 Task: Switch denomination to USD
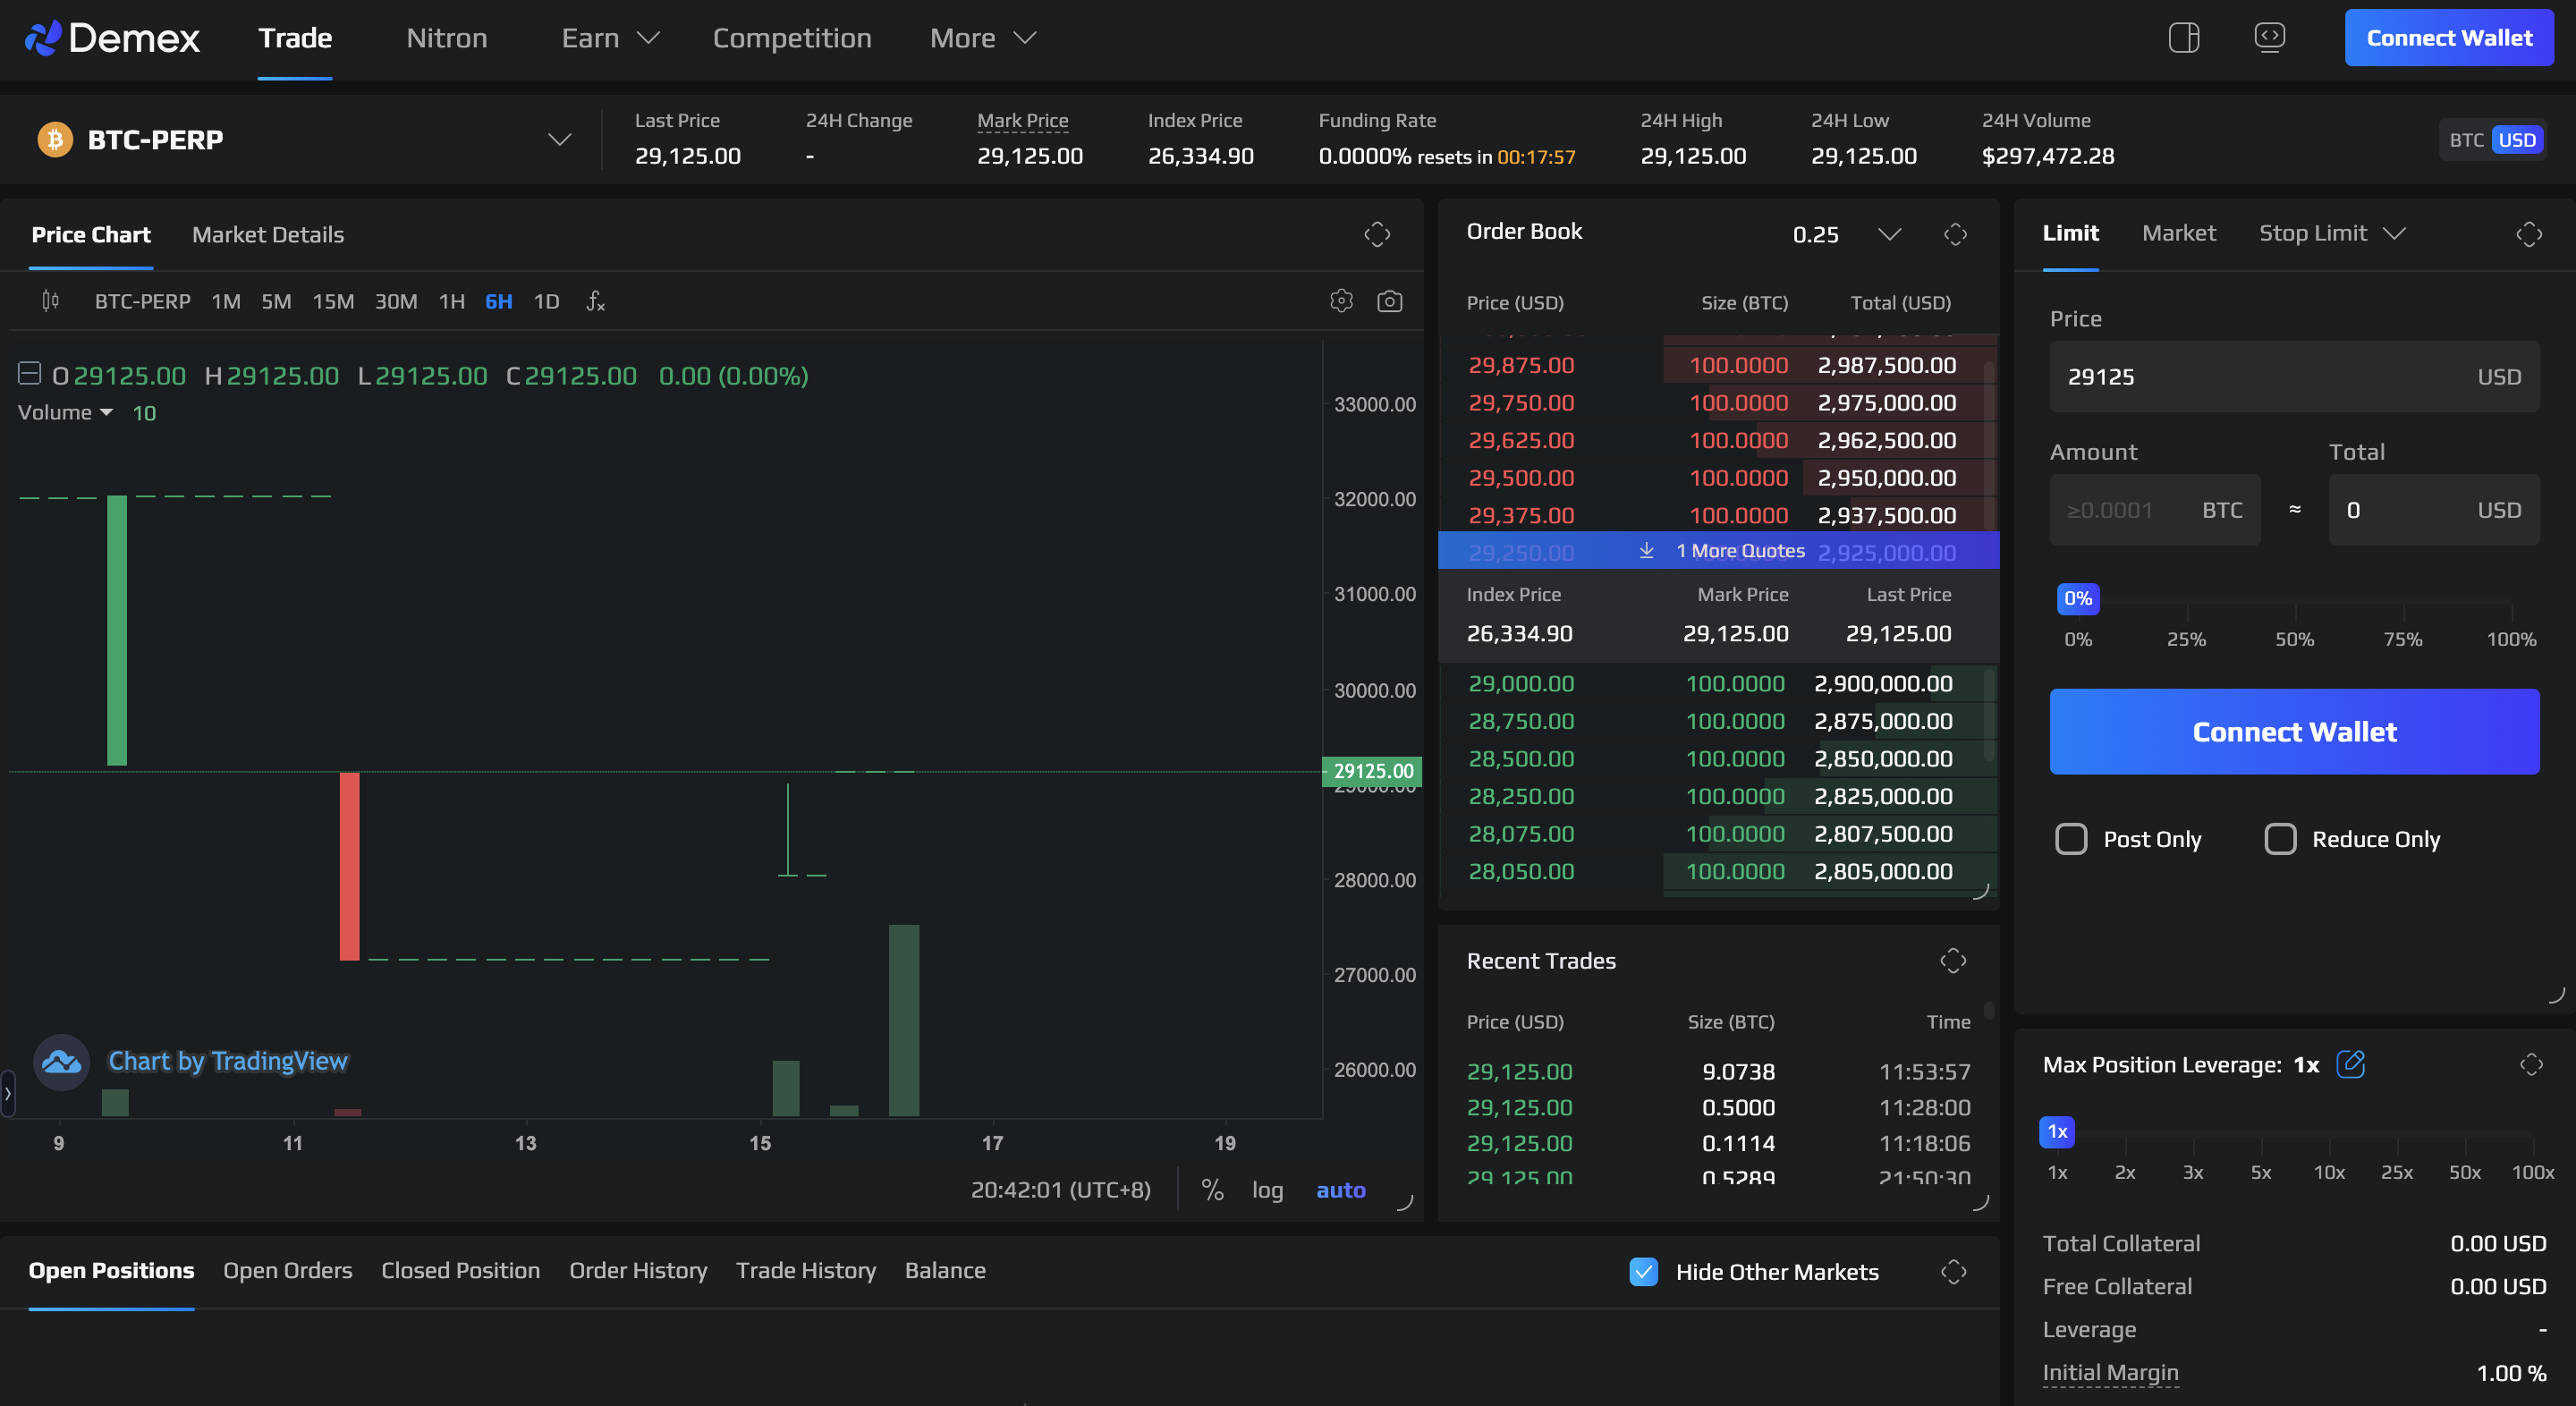(2516, 140)
